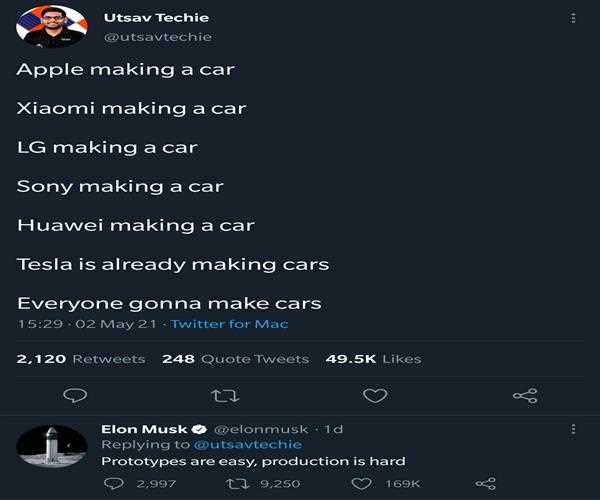Open Utsav Techie's profile picture
This screenshot has width=600, height=500.
click(x=51, y=27)
